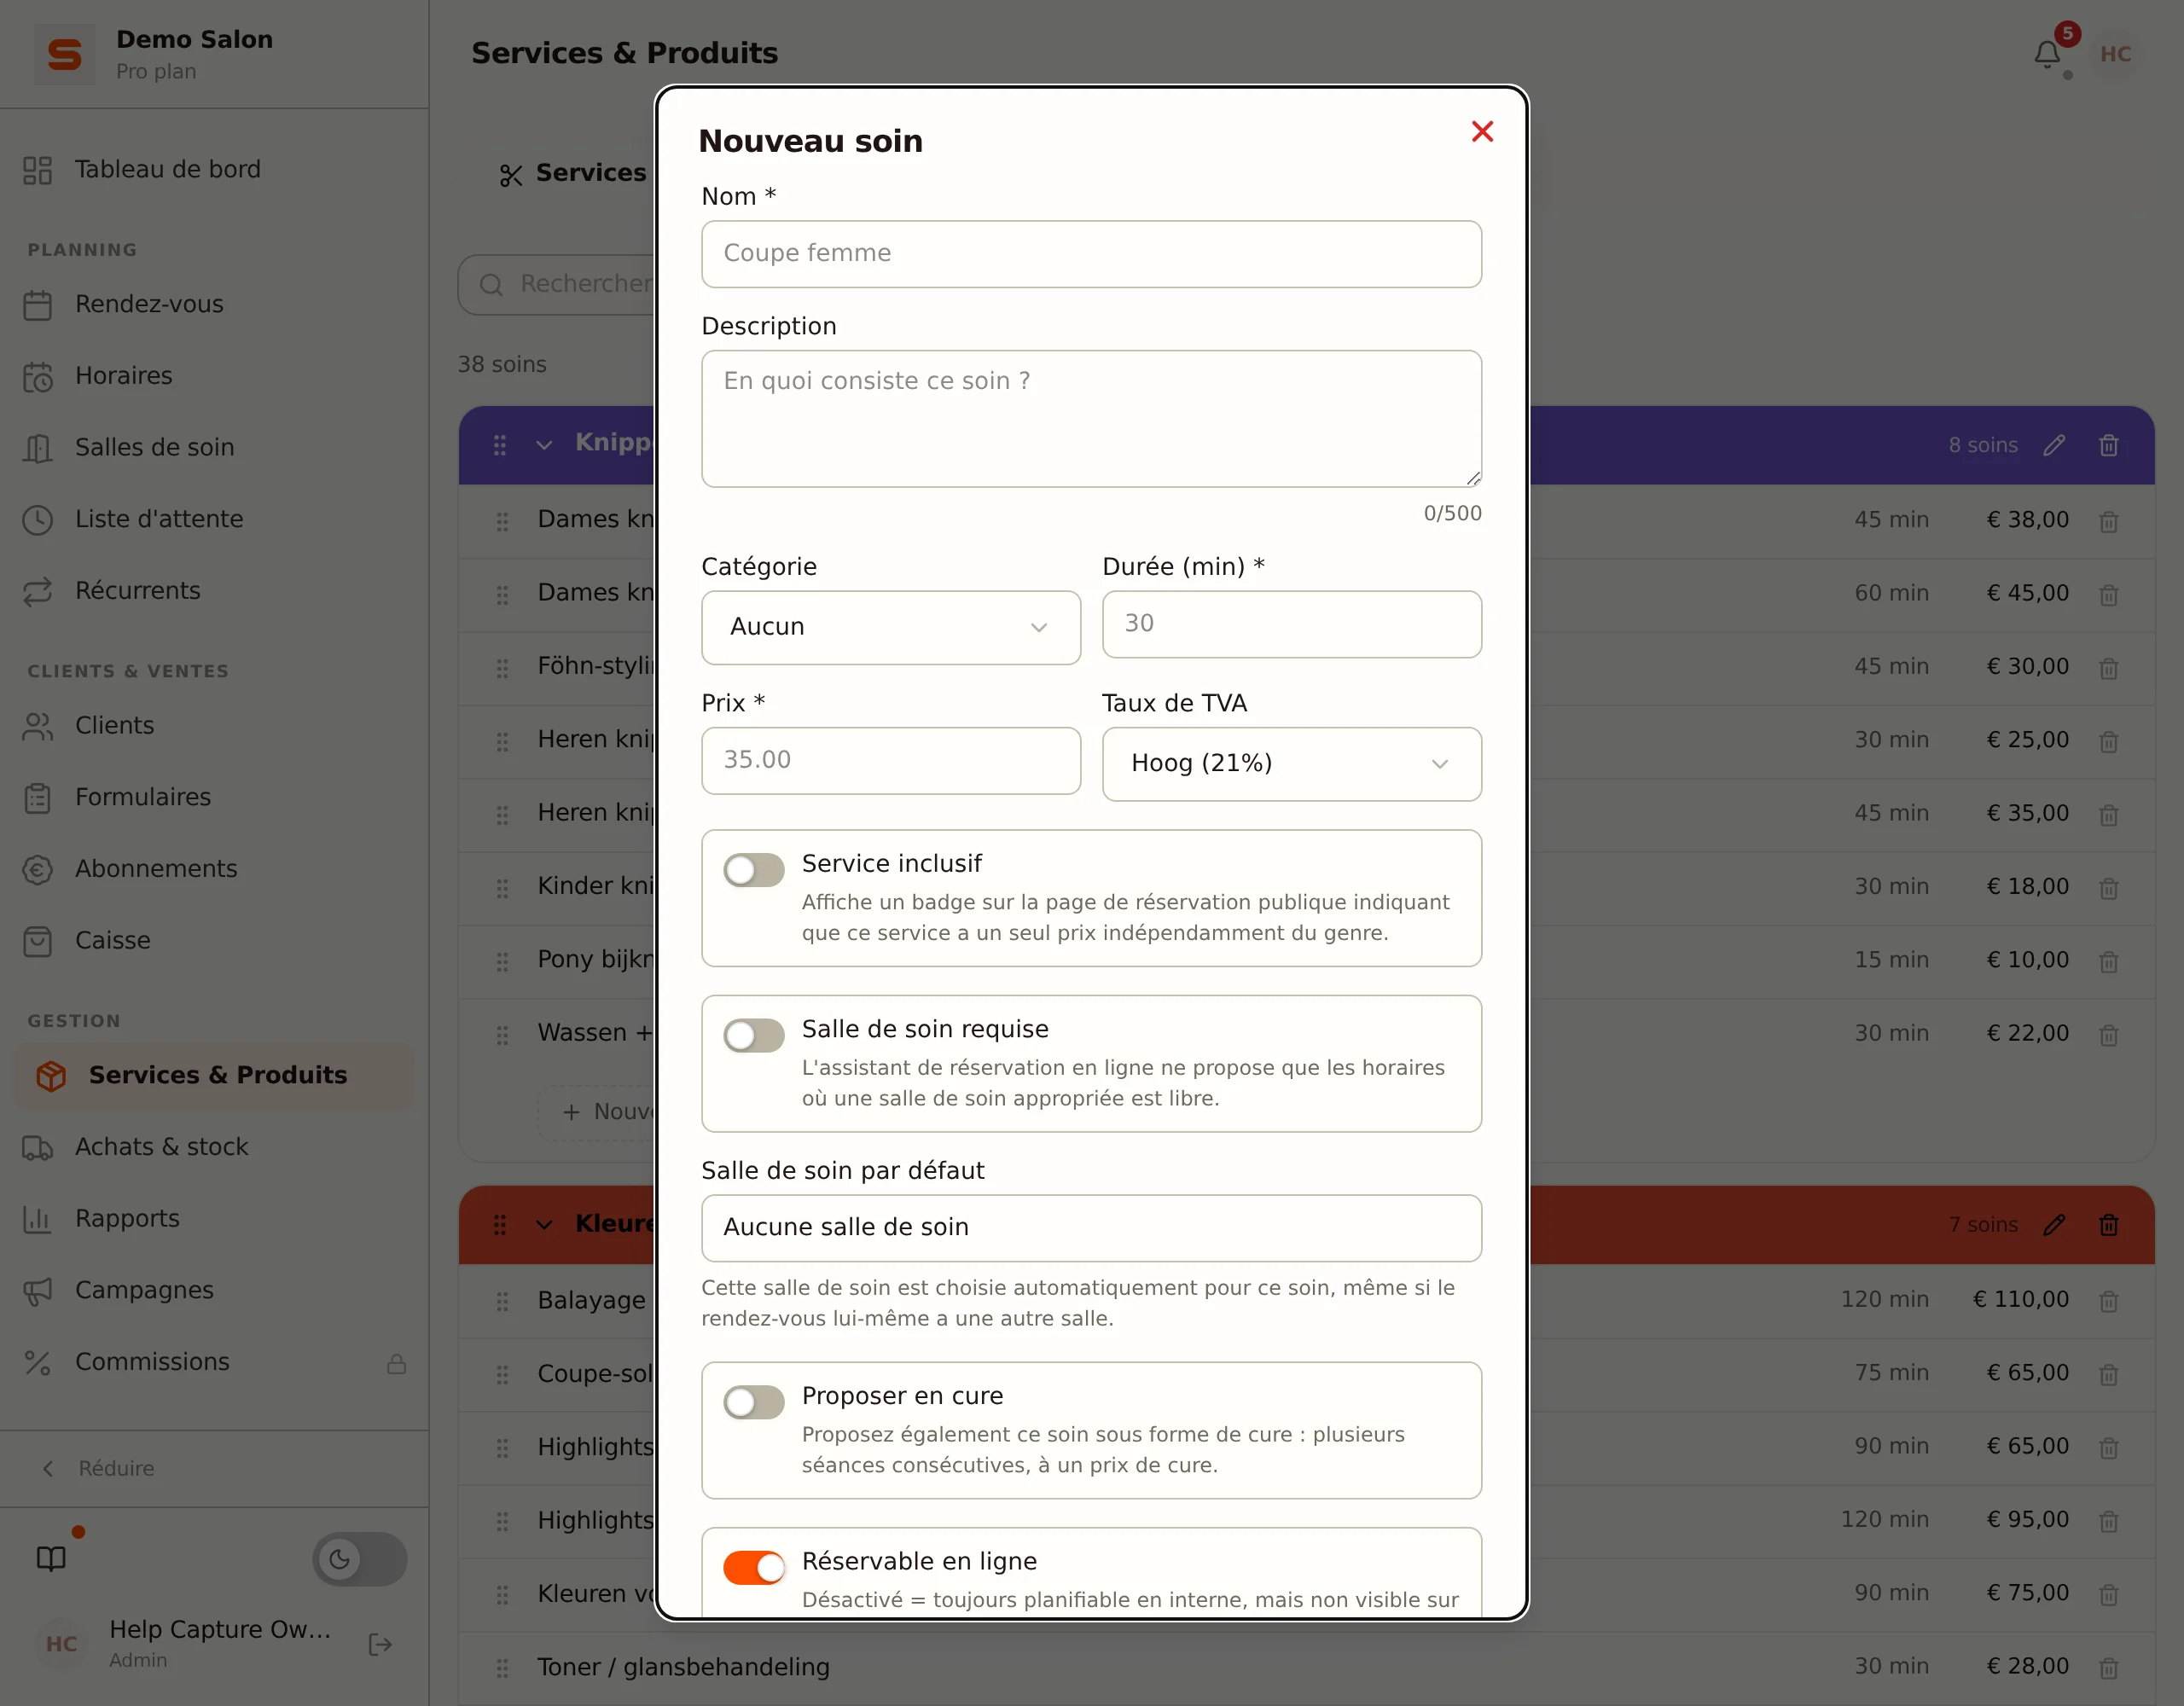The height and width of the screenshot is (1706, 2184).
Task: Toggle the dark mode switch in the sidebar
Action: pos(359,1558)
